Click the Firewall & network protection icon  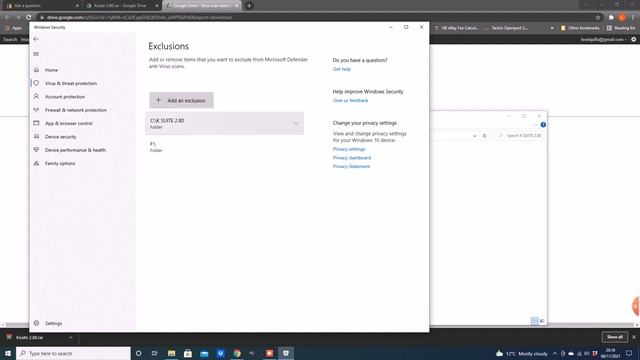click(36, 110)
